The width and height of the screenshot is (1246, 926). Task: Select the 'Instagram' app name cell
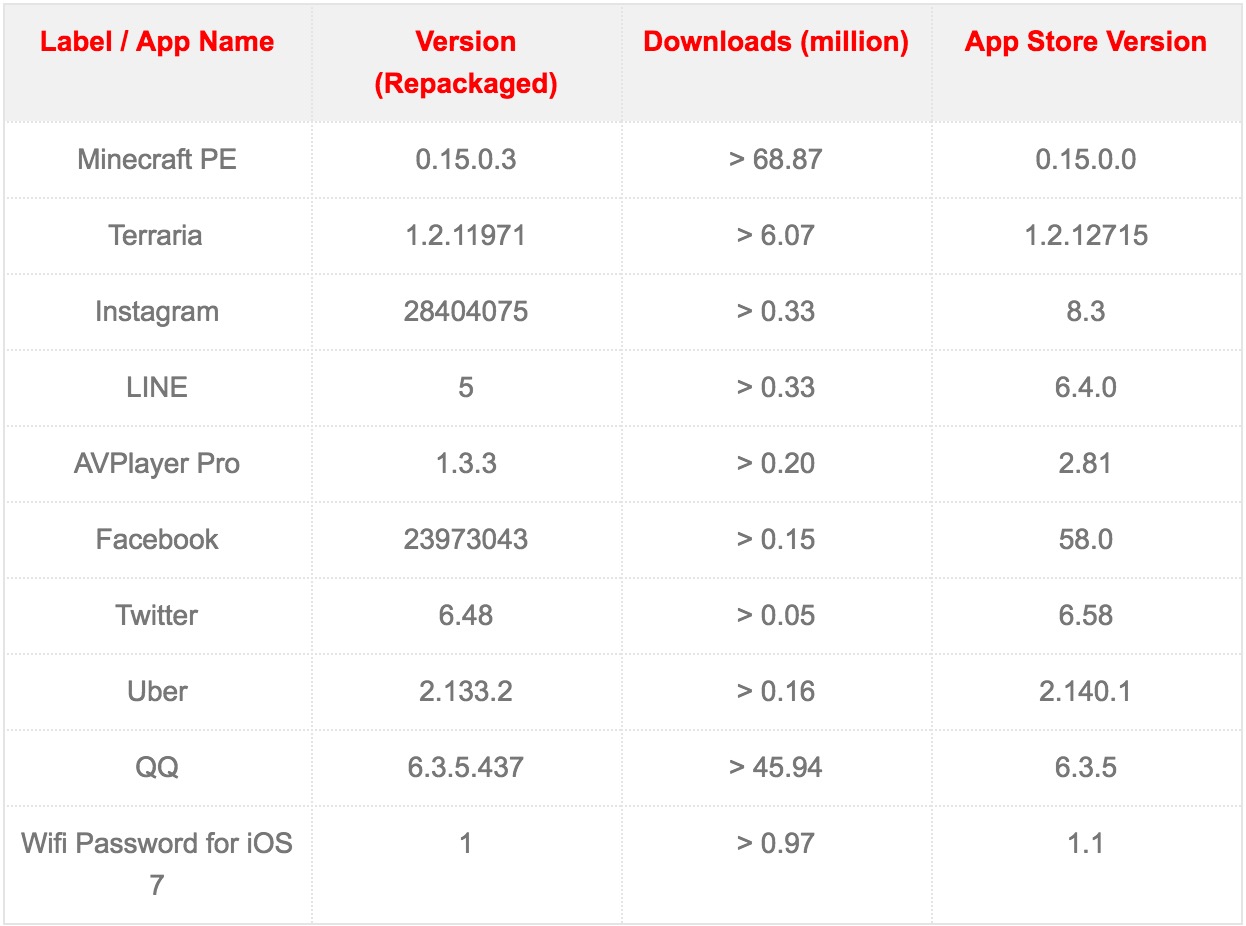coord(157,311)
